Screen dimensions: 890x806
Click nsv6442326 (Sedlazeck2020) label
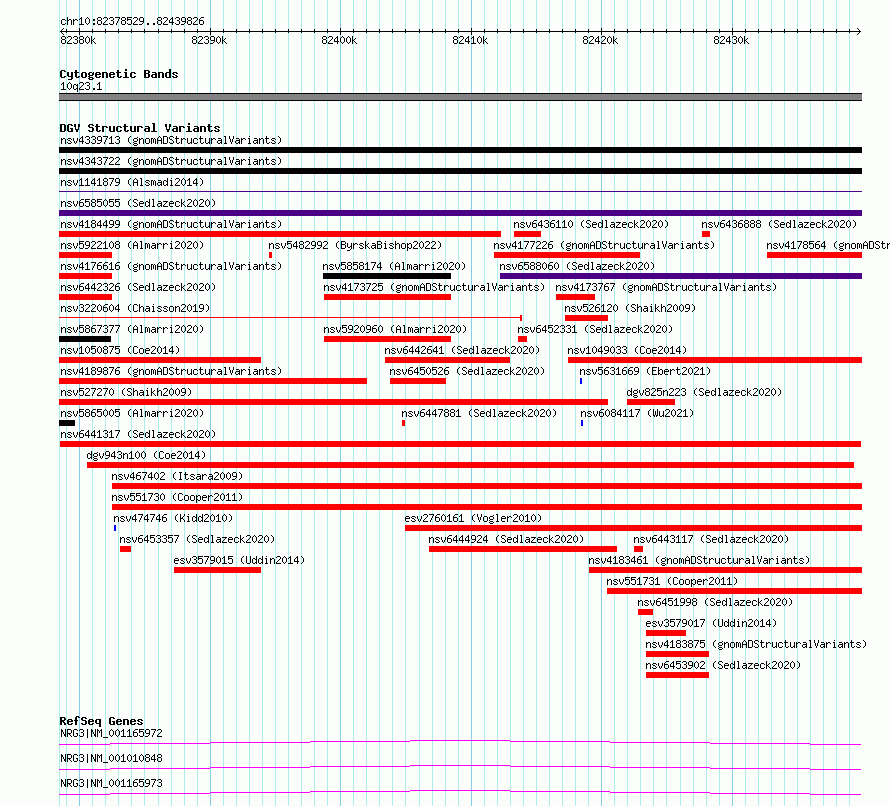pyautogui.click(x=138, y=287)
